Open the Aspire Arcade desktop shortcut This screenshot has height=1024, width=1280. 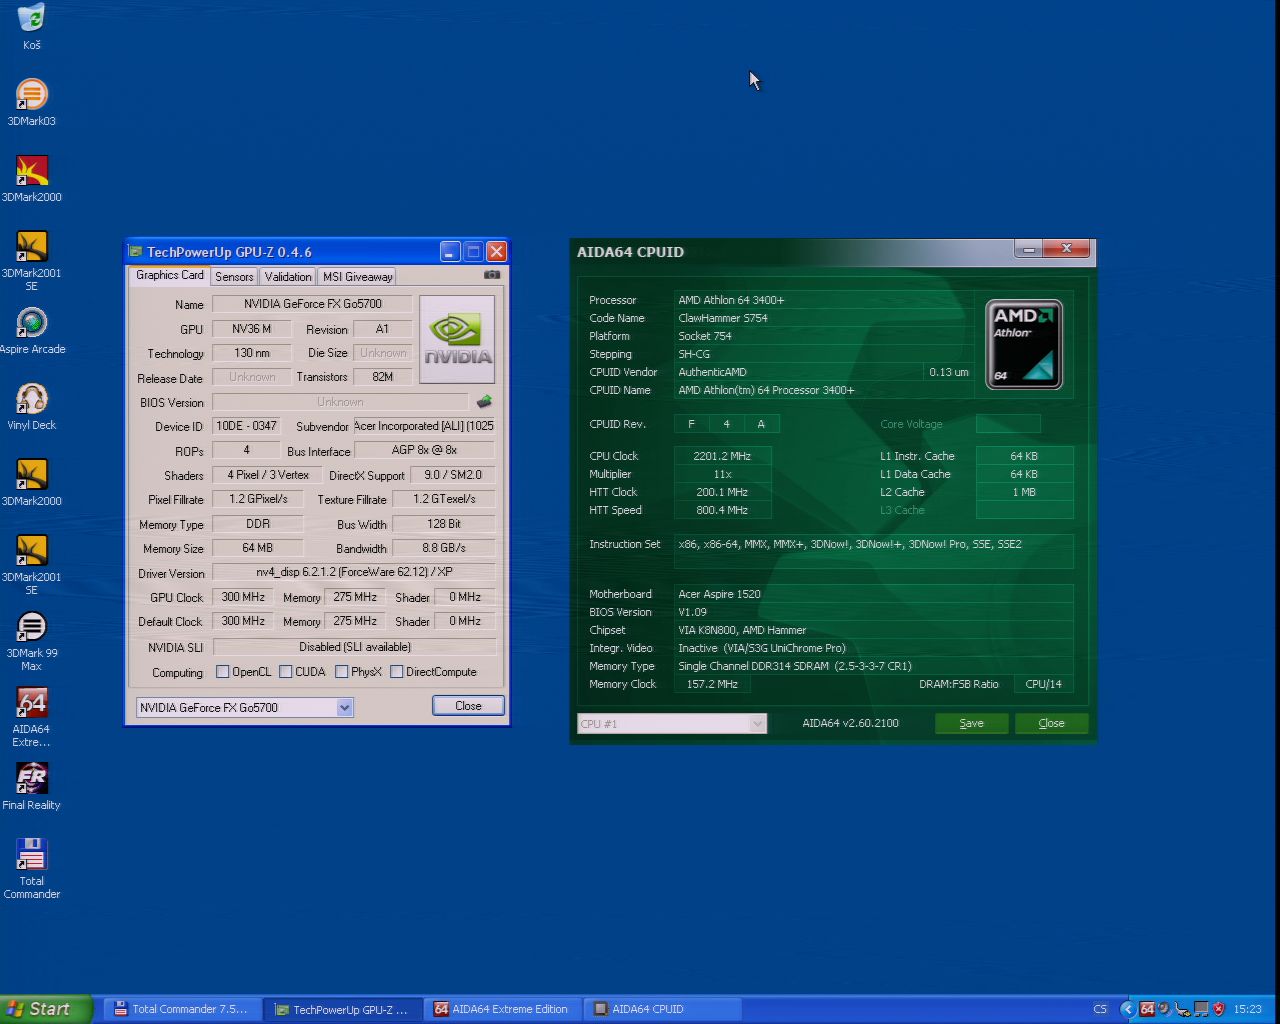pos(32,330)
